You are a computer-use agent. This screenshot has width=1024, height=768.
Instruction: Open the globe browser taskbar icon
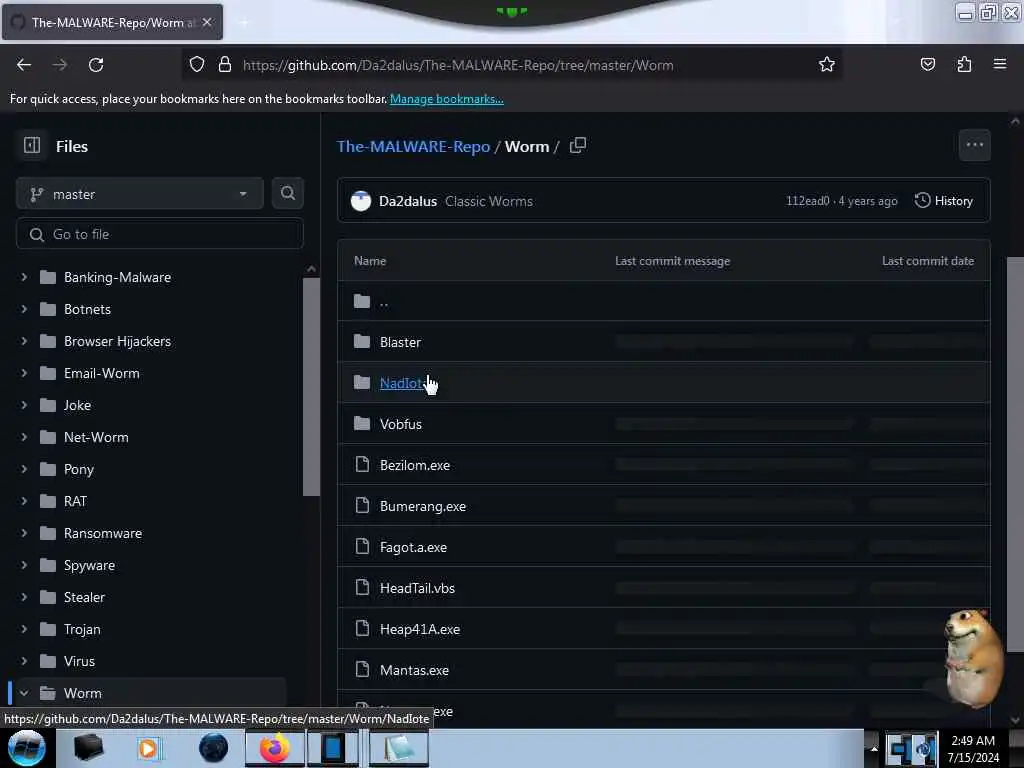click(x=214, y=748)
